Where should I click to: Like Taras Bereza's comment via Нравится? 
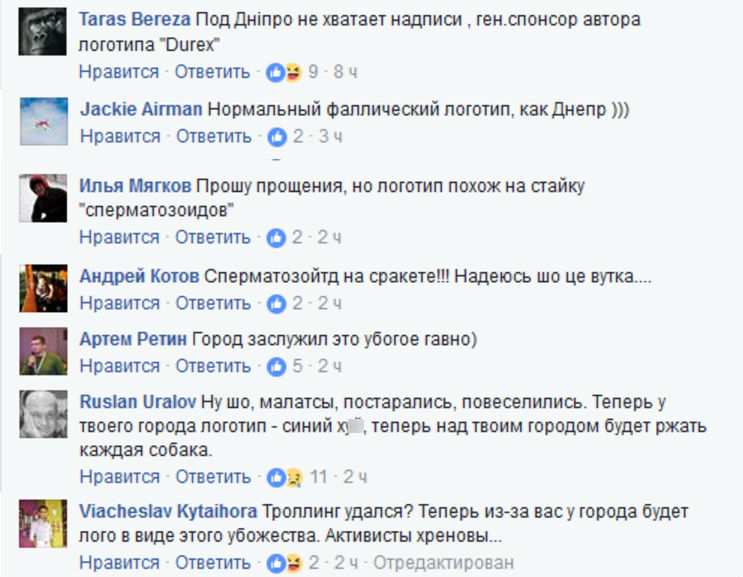pyautogui.click(x=119, y=72)
